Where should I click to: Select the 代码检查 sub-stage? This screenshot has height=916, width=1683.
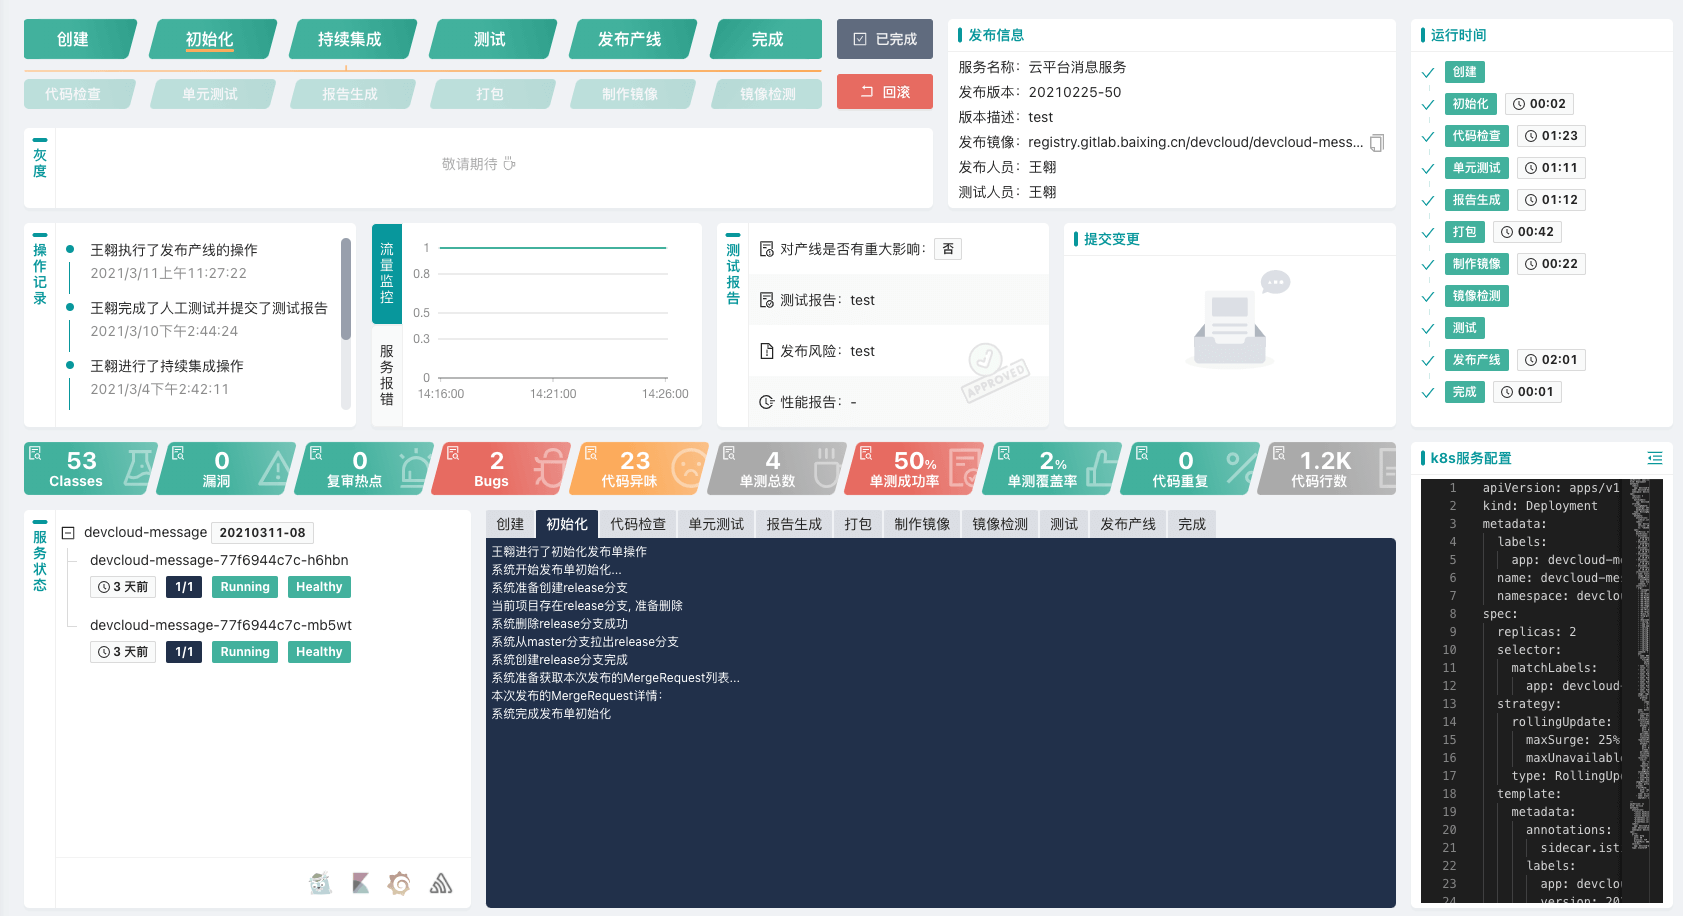point(80,94)
